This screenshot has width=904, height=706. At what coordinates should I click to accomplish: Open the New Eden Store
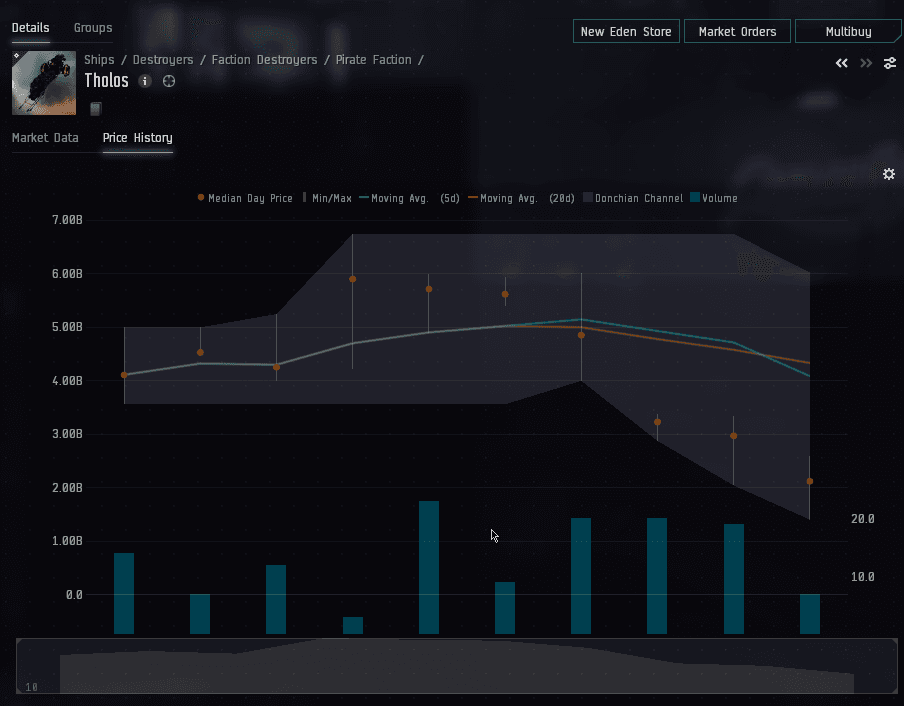(626, 32)
